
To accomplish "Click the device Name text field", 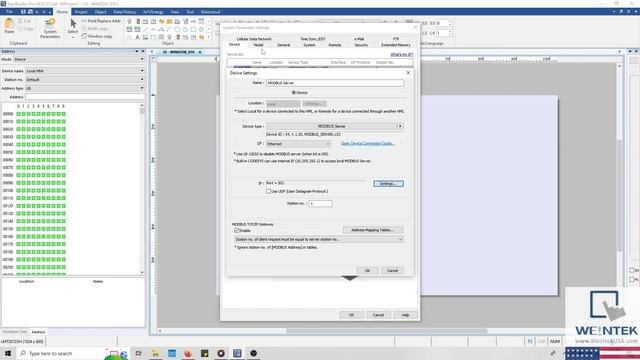I will [335, 83].
